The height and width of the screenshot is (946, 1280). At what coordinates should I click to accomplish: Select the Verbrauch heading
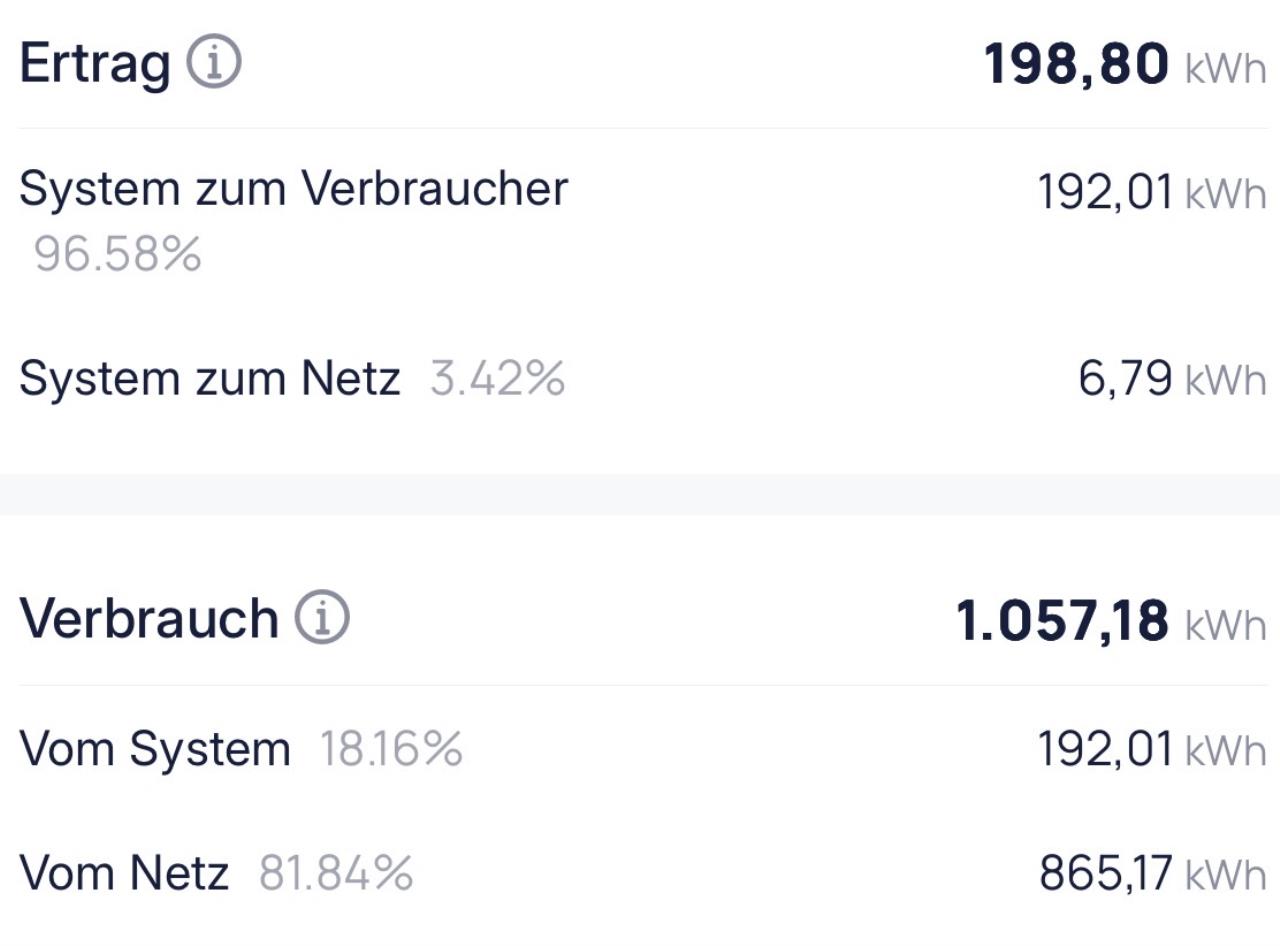pos(149,618)
